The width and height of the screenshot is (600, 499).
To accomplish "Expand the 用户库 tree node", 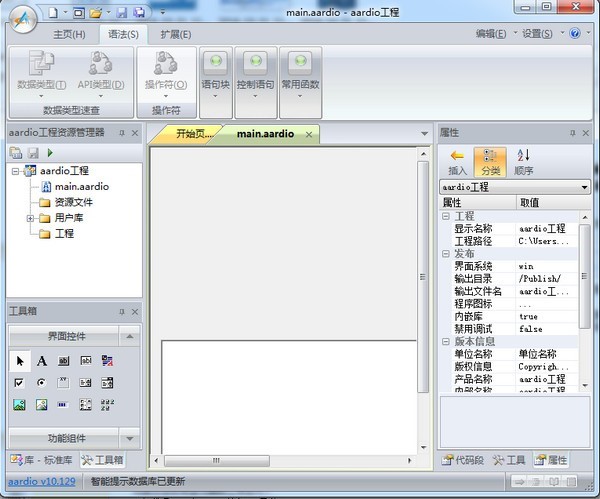I will pyautogui.click(x=30, y=218).
